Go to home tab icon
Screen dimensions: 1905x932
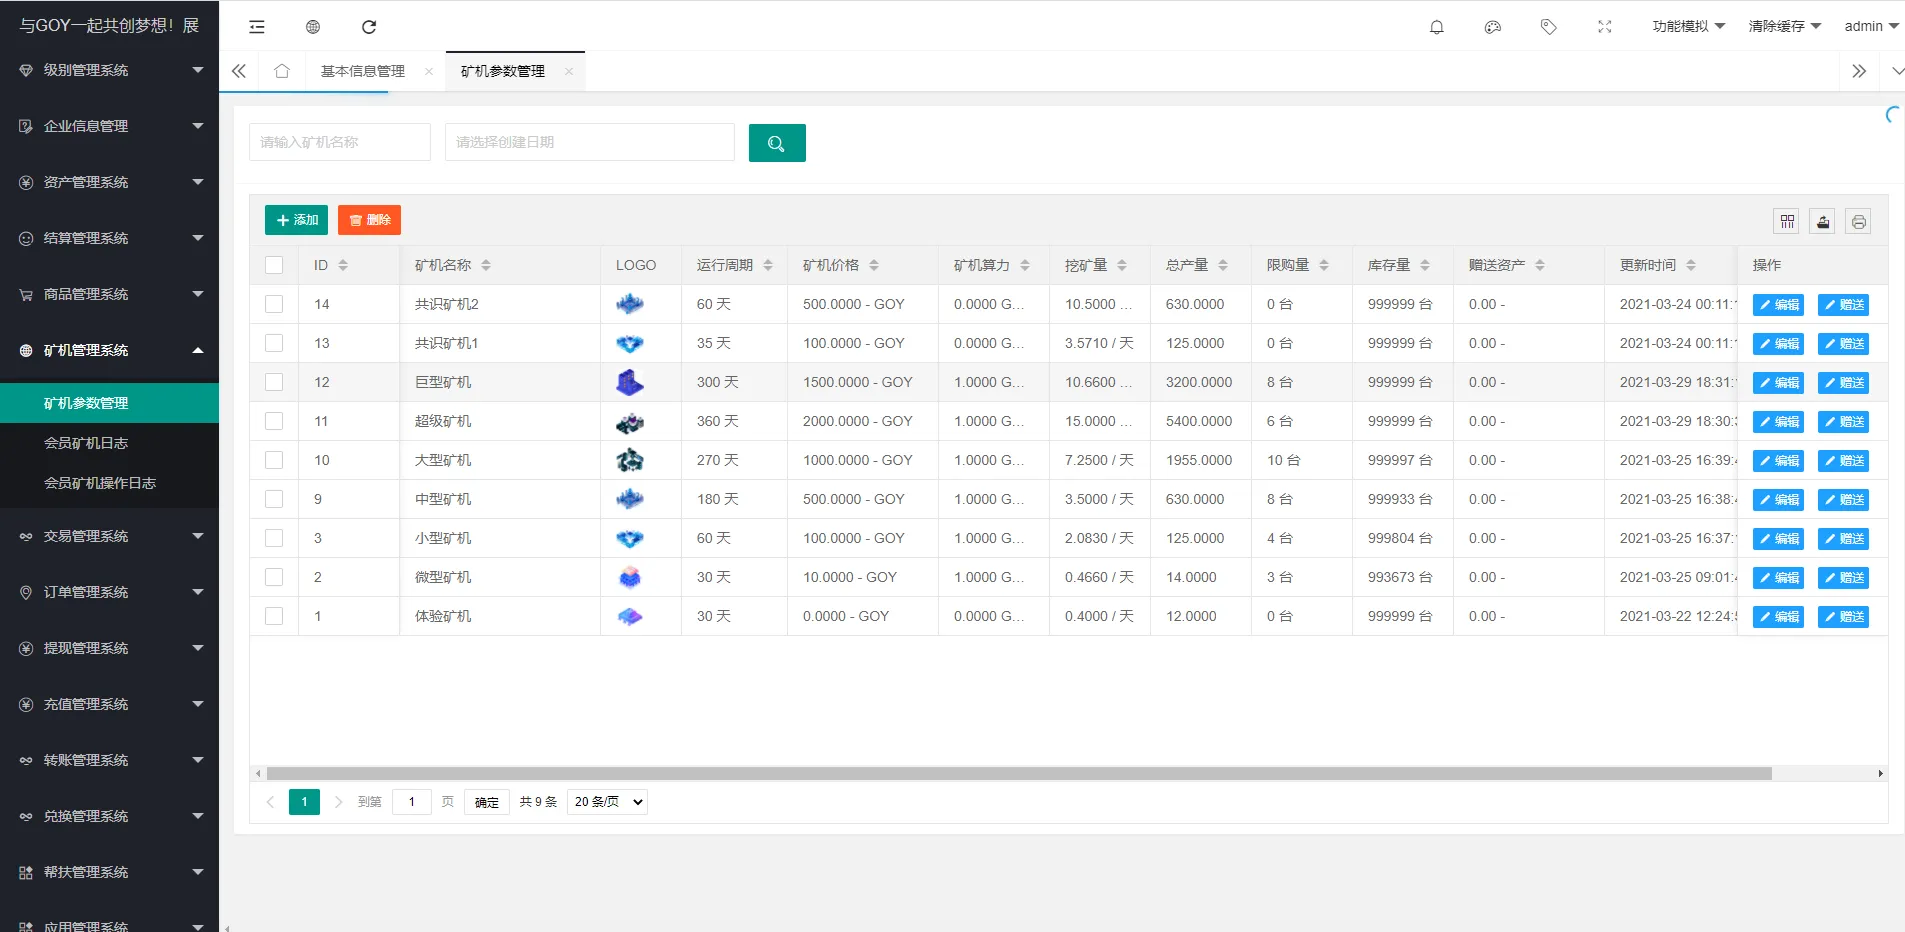pos(282,71)
